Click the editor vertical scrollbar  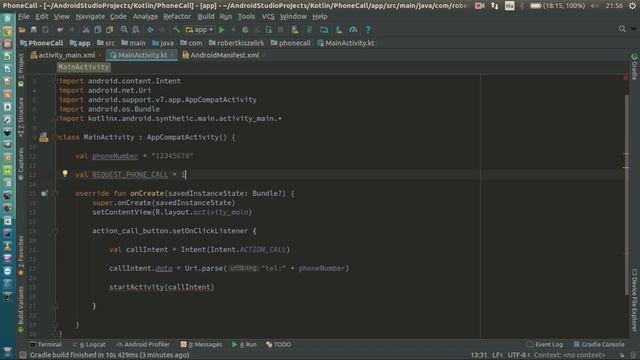click(x=626, y=194)
